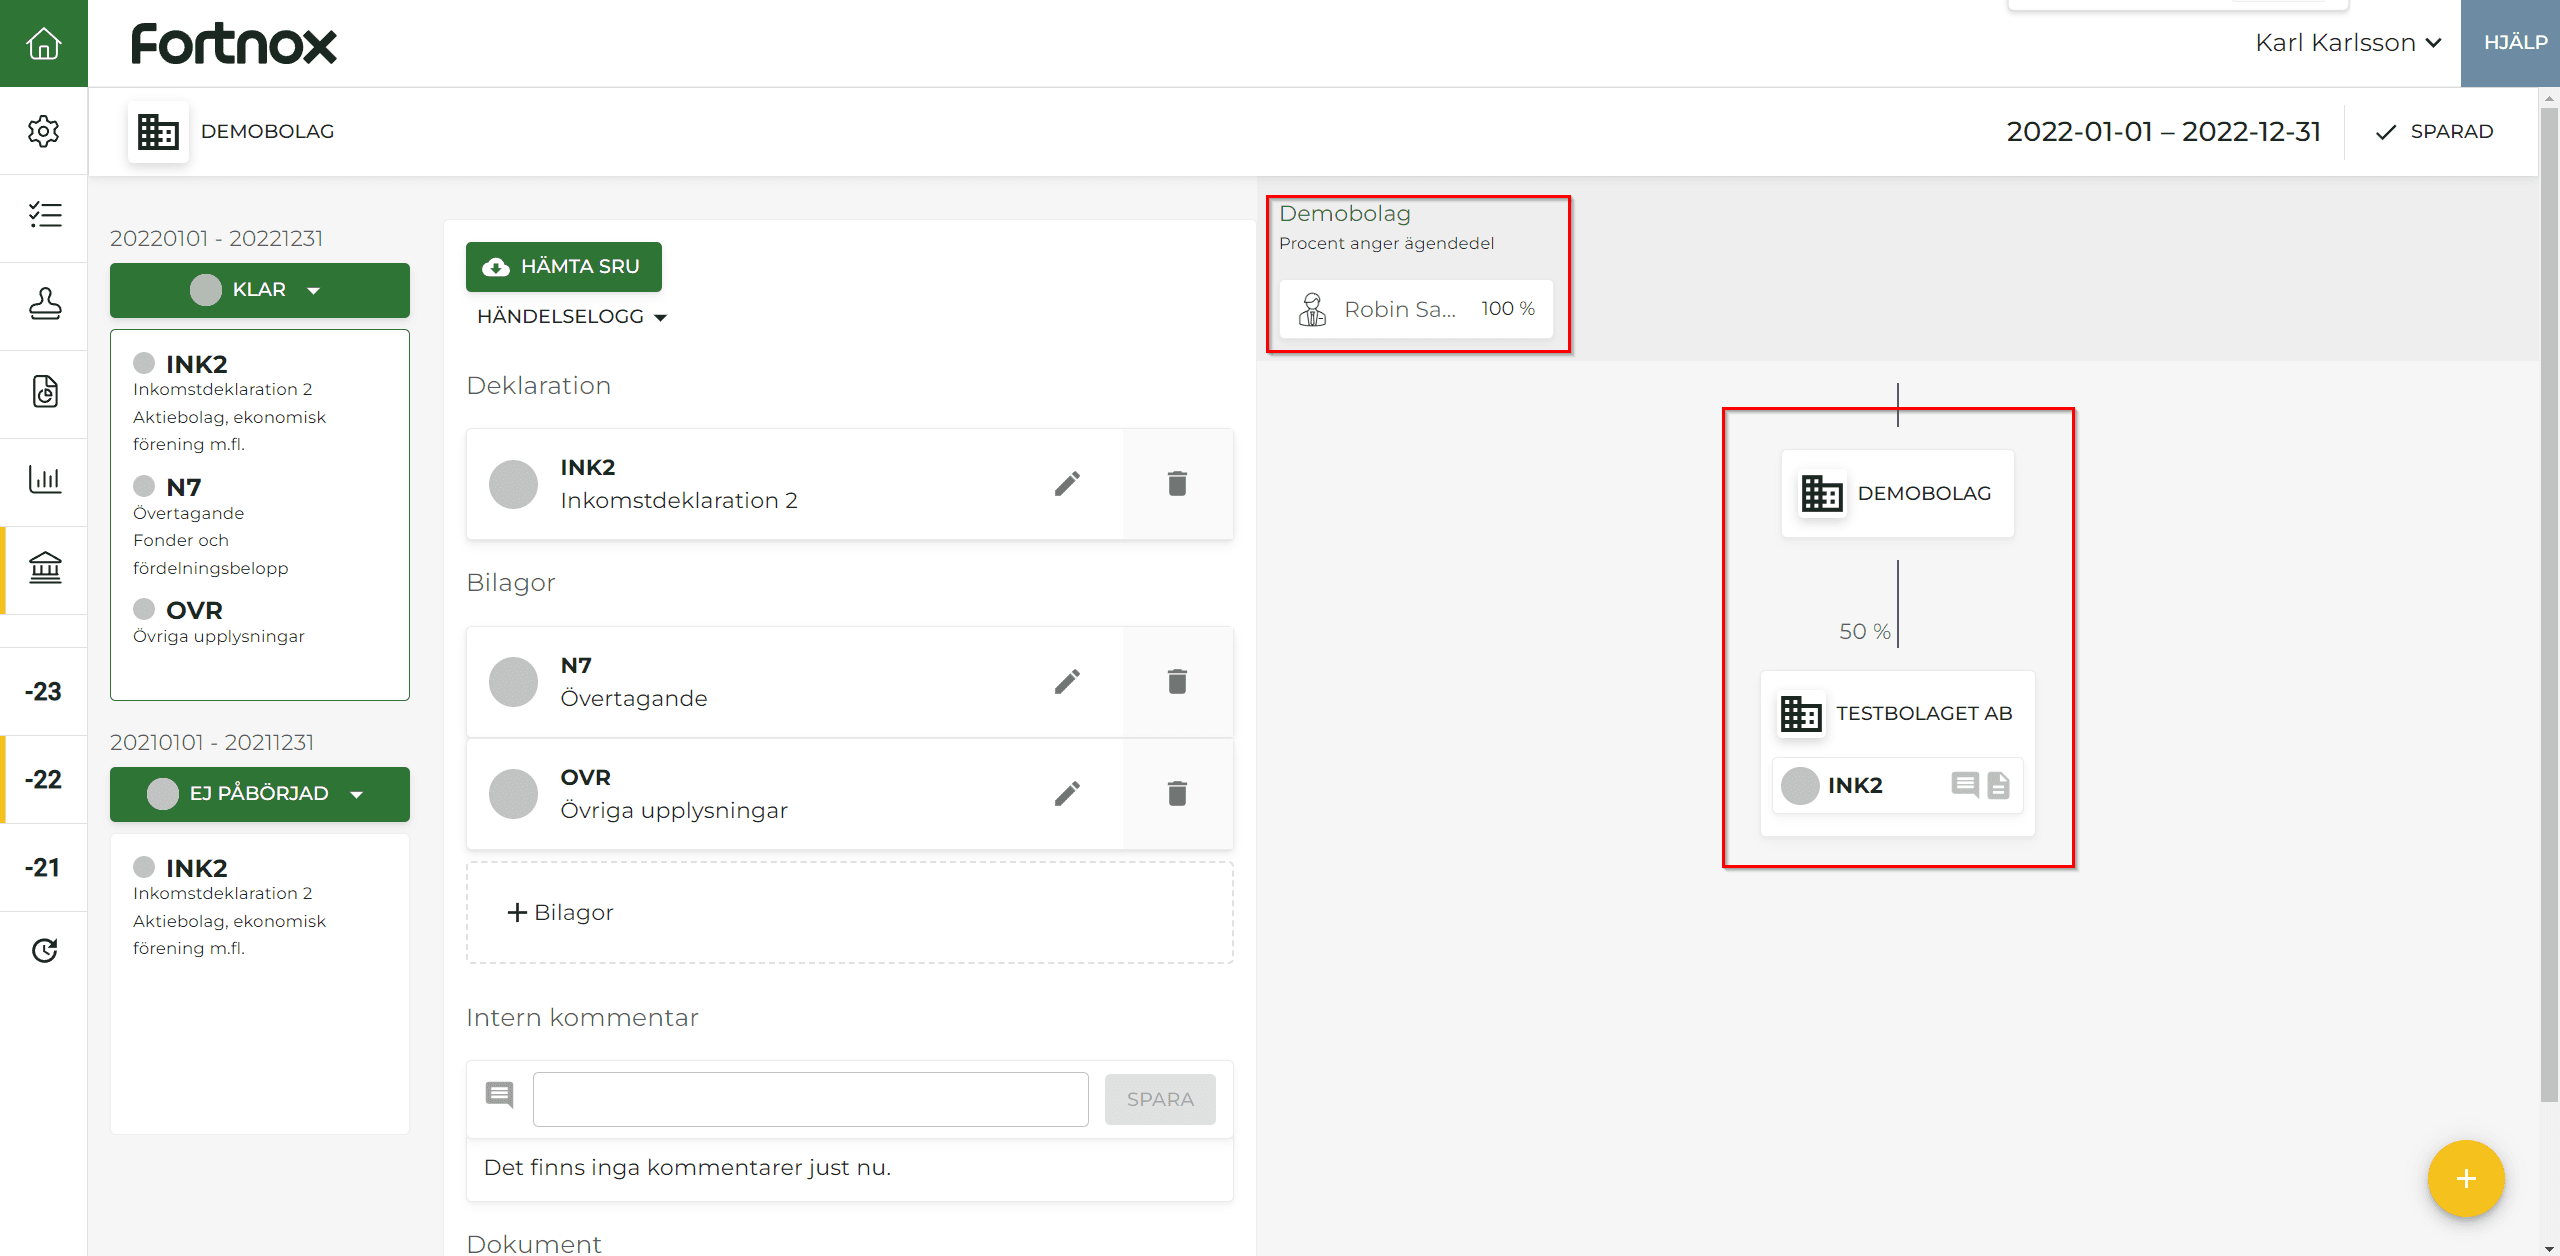Edit OVR Övriga upplysningar with pencil icon
This screenshot has height=1256, width=2560.
coord(1067,794)
